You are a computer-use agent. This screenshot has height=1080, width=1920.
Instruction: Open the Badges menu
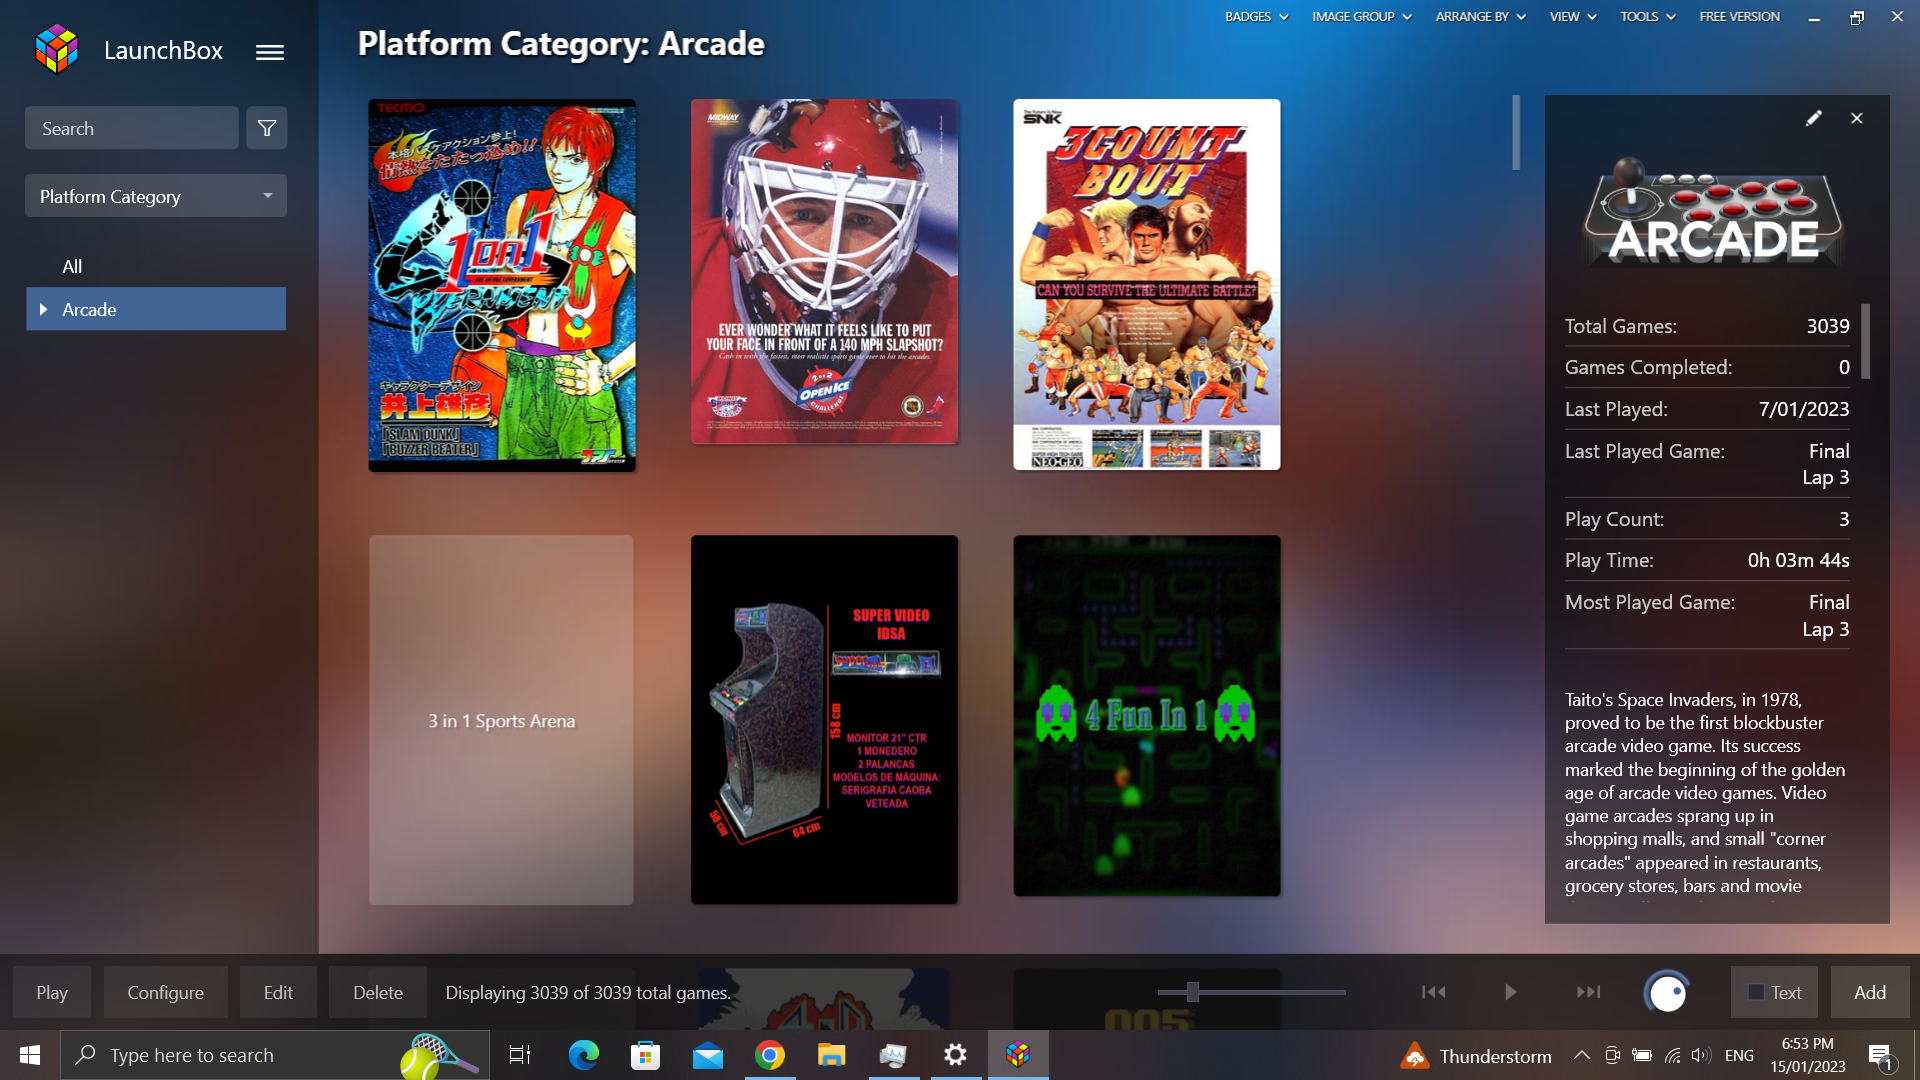(1256, 16)
